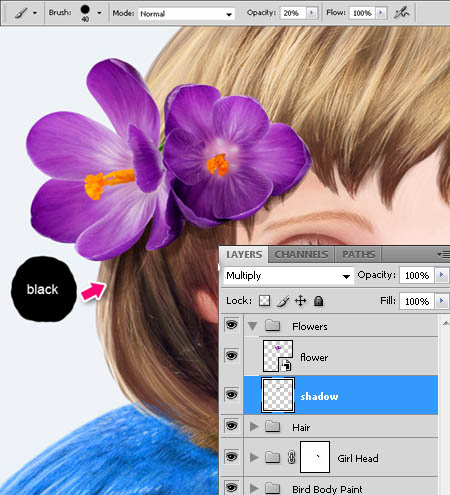Open the brush size picker showing 40
This screenshot has width=450, height=495.
click(x=90, y=13)
